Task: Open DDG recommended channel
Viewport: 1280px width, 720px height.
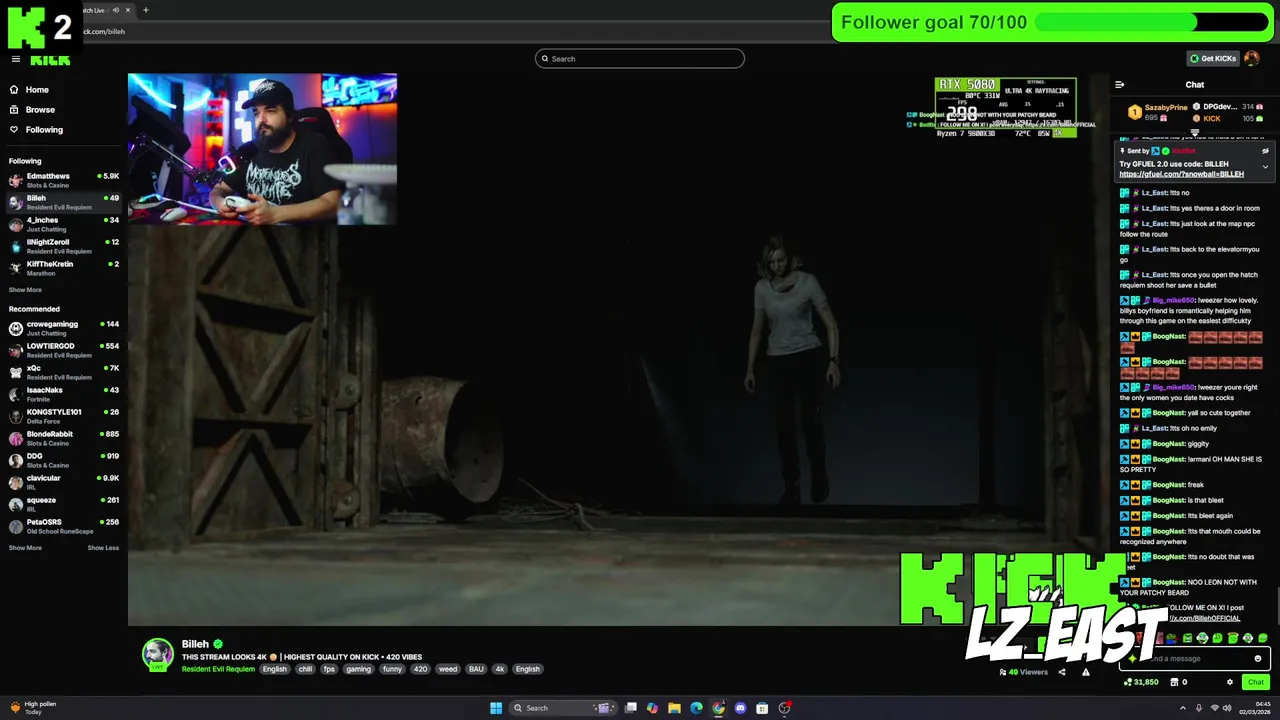Action: (x=63, y=460)
